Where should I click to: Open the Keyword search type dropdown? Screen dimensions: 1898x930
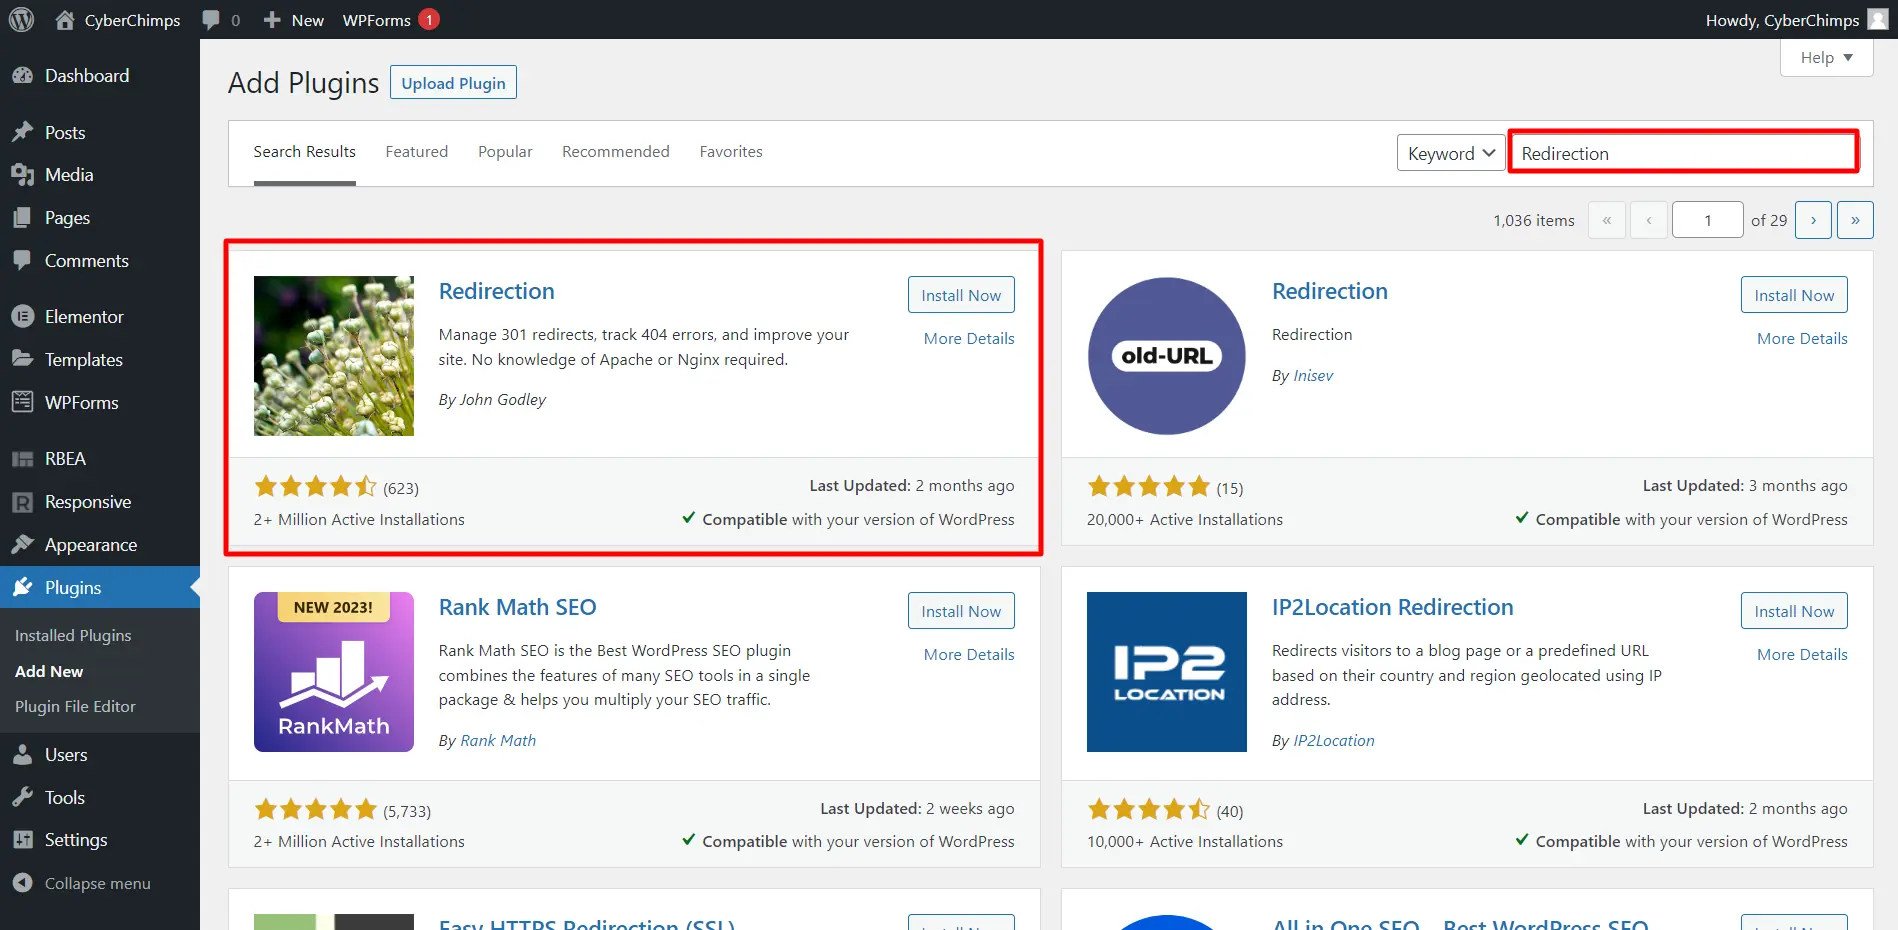click(1451, 153)
